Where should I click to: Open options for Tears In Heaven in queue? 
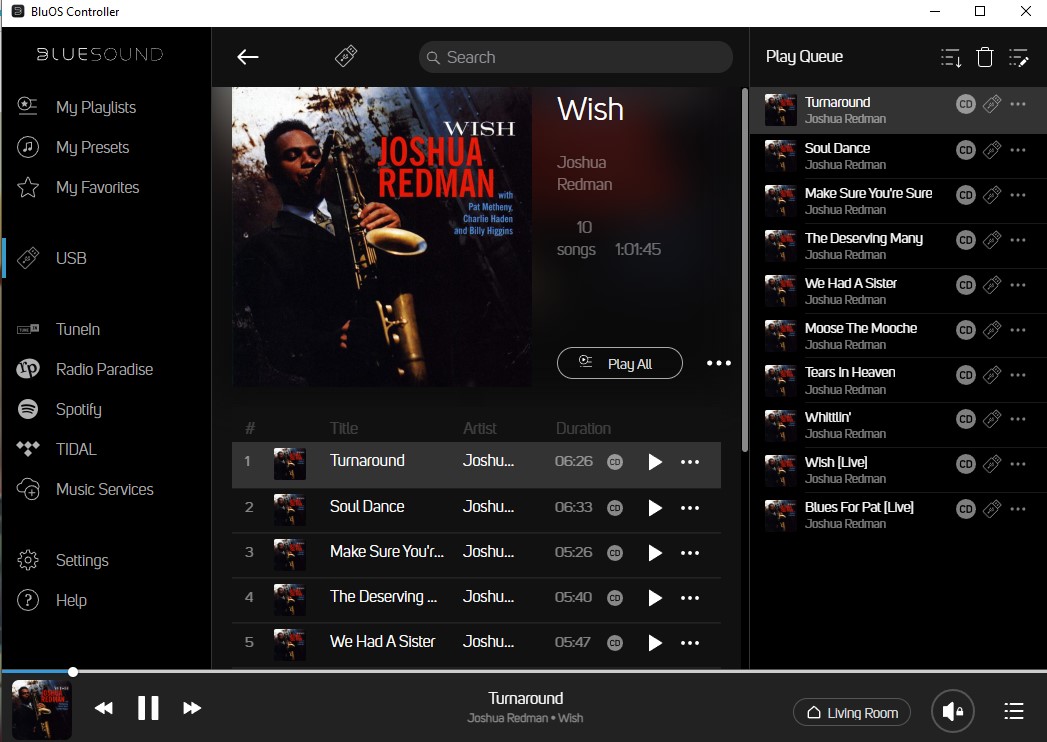coord(1018,375)
